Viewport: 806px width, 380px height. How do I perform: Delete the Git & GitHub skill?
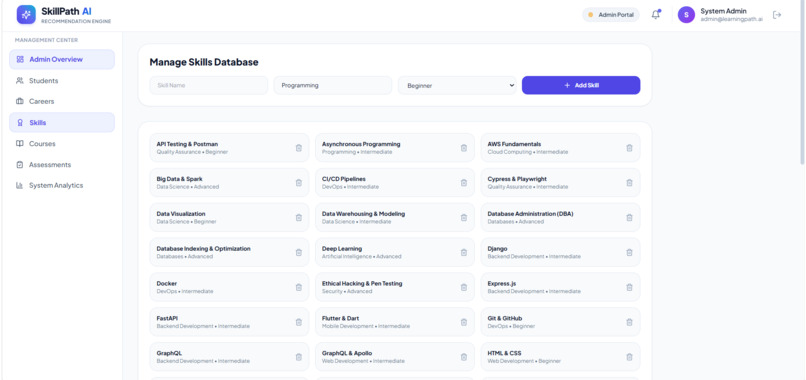click(629, 322)
